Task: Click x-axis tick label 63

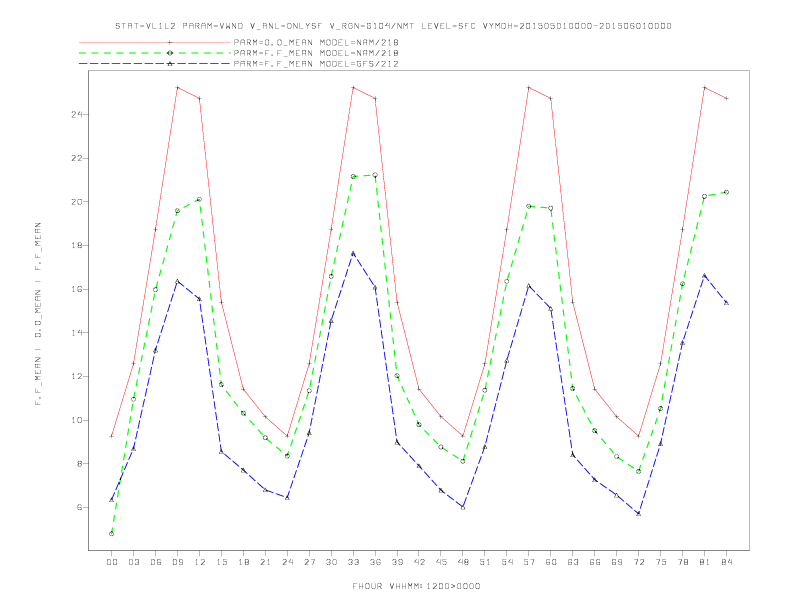Action: point(573,562)
